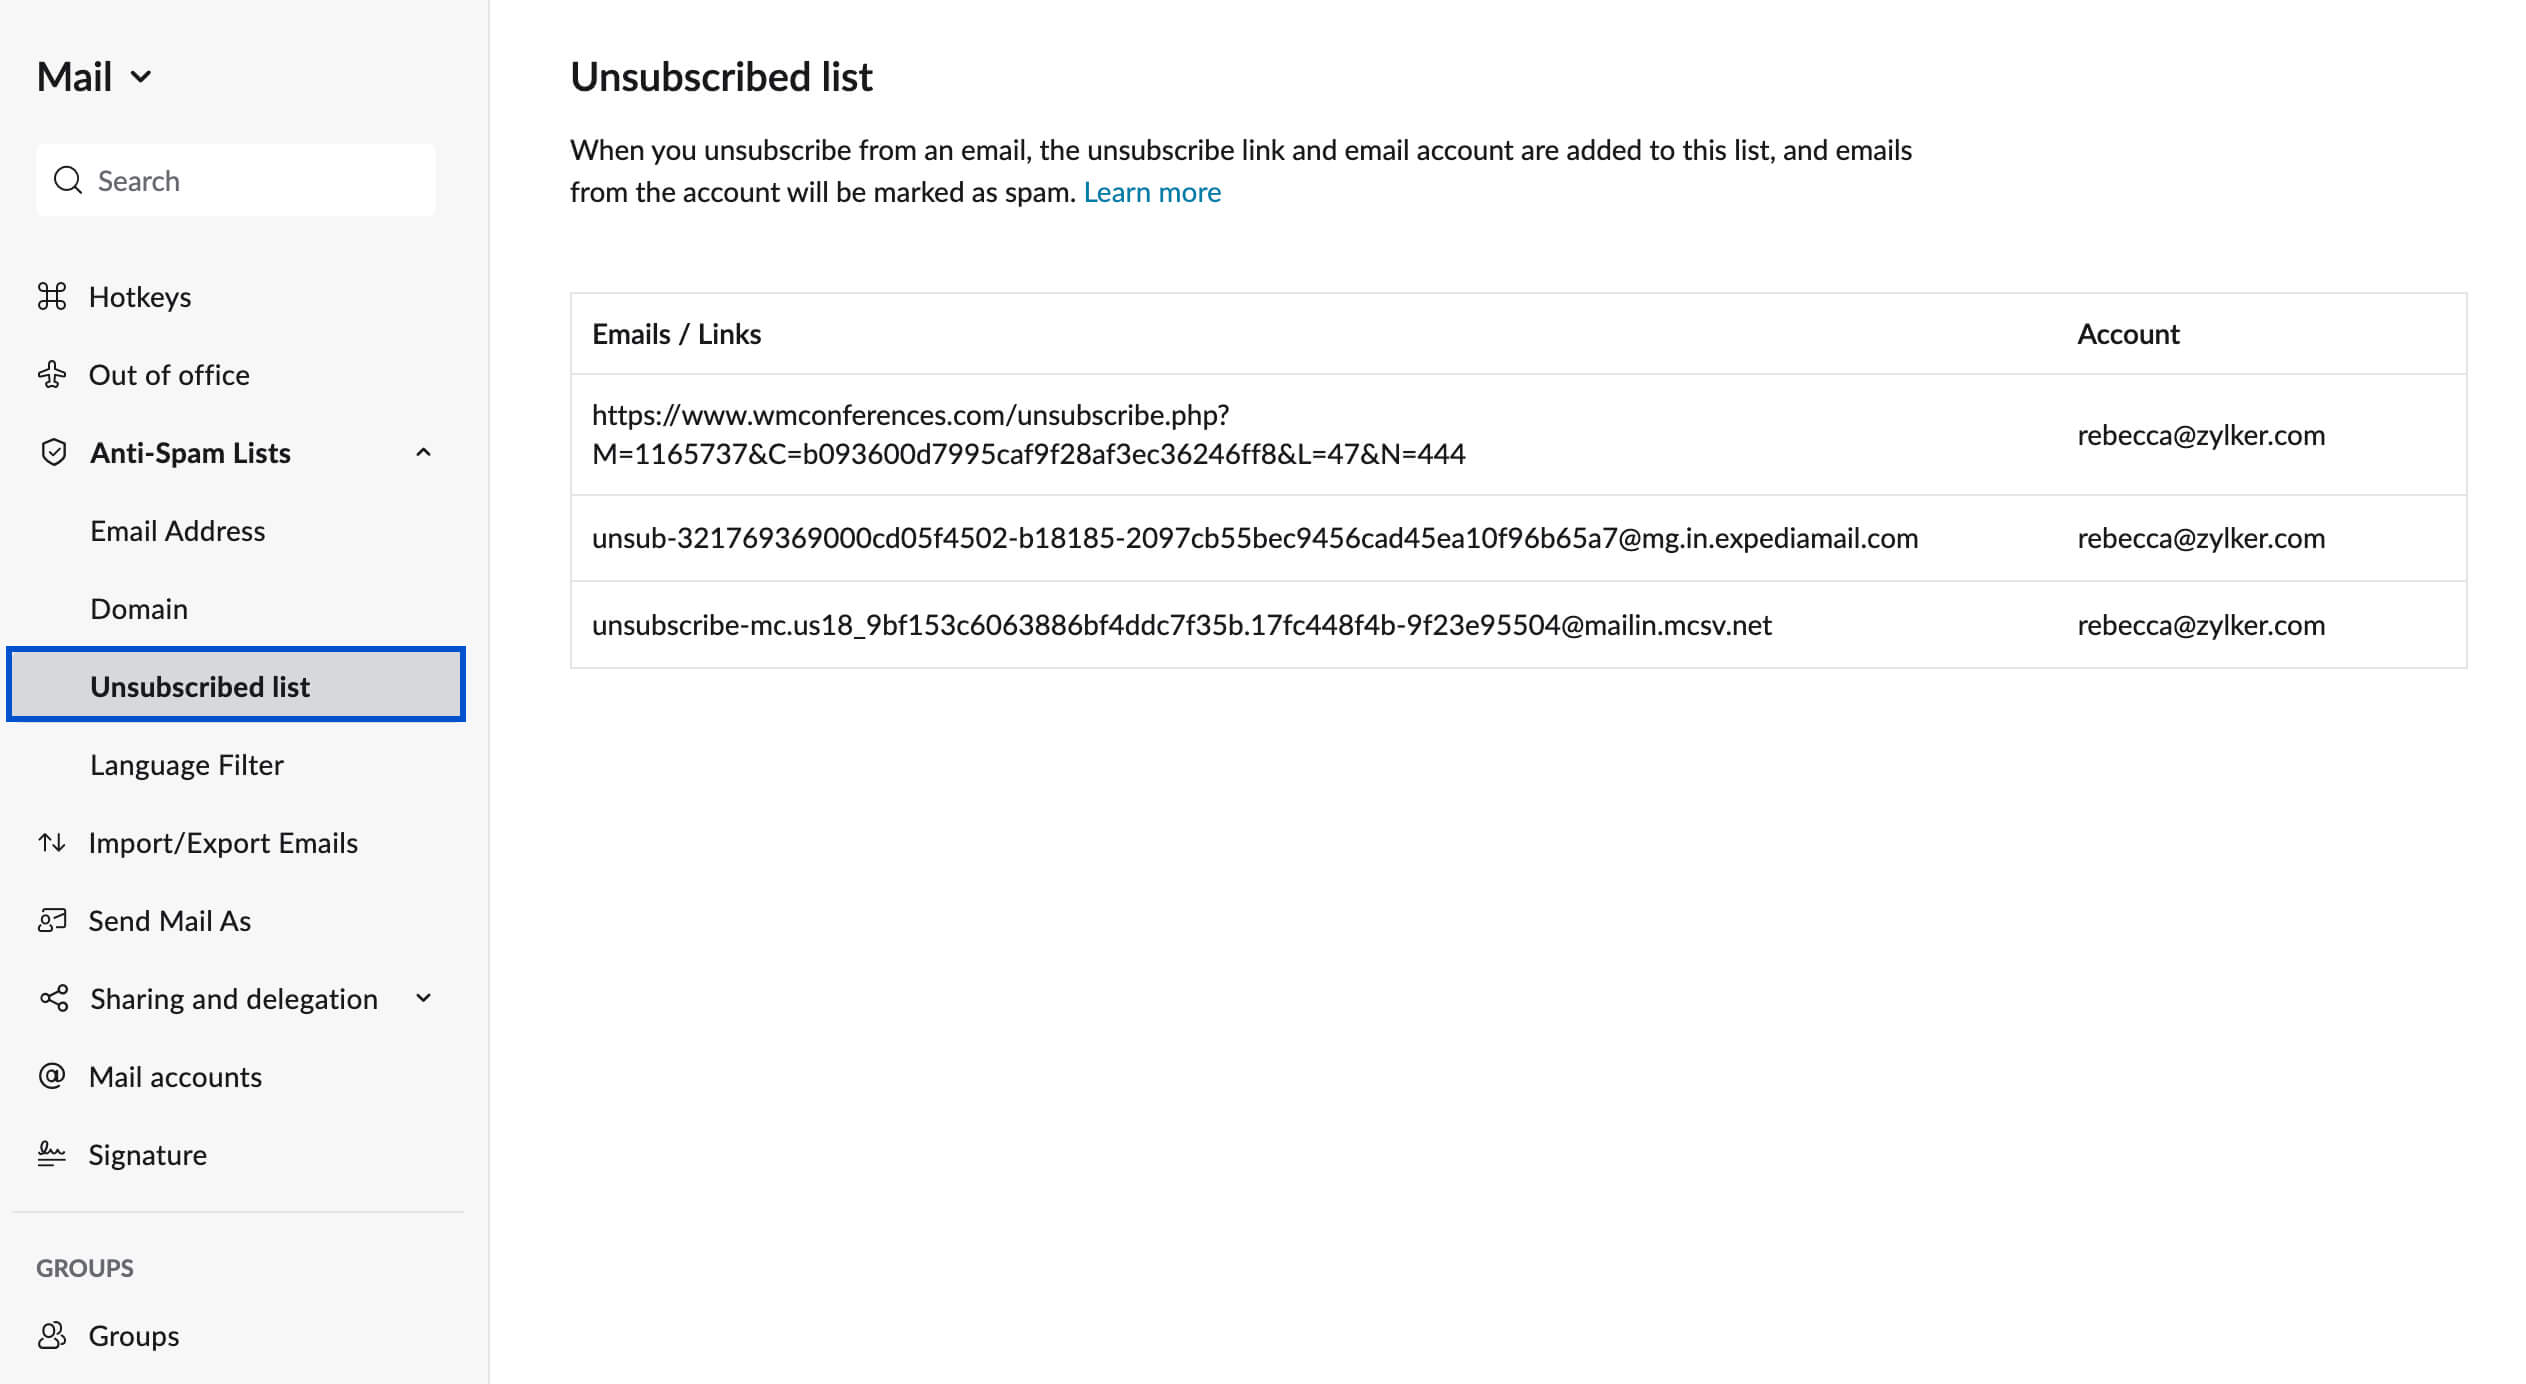Click the Anti-Spam Lists shield icon

tap(53, 452)
